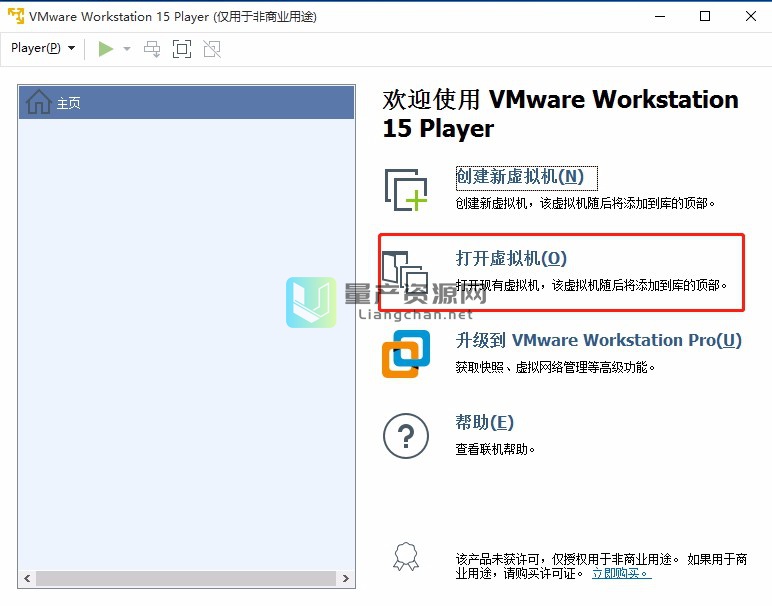Enter full screen mode icon
This screenshot has height=606, width=772.
tap(182, 49)
